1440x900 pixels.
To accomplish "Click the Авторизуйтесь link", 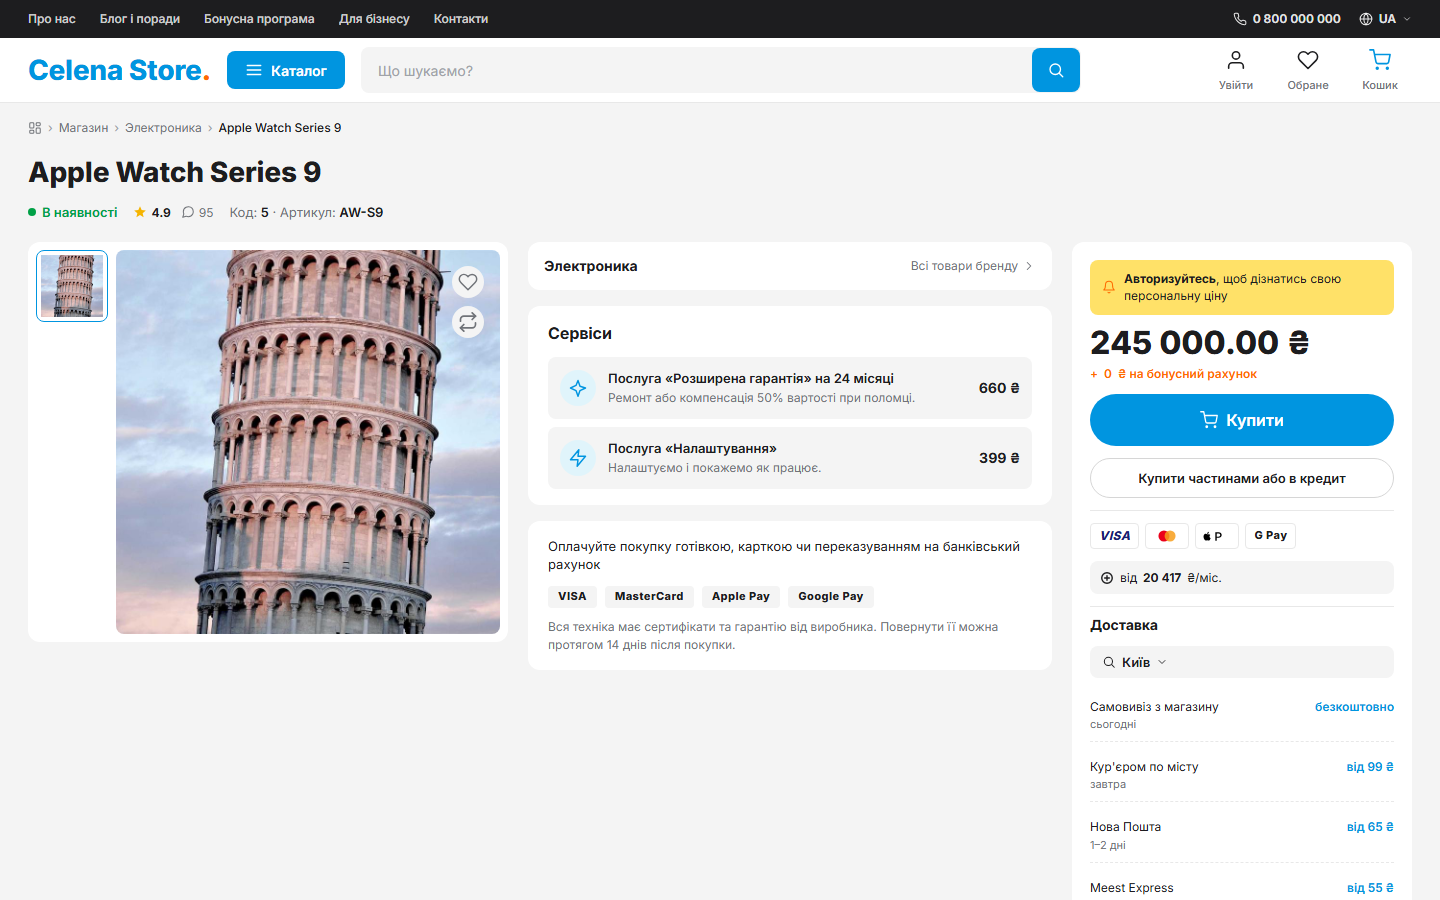I will click(1170, 279).
